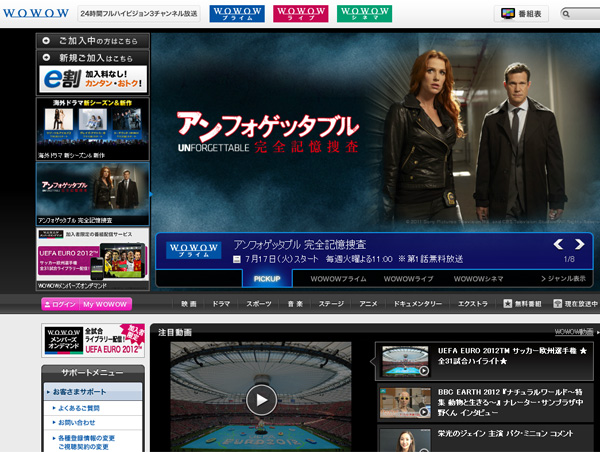Switch to WOWOWライブ tab
The height and width of the screenshot is (452, 600).
[x=408, y=279]
